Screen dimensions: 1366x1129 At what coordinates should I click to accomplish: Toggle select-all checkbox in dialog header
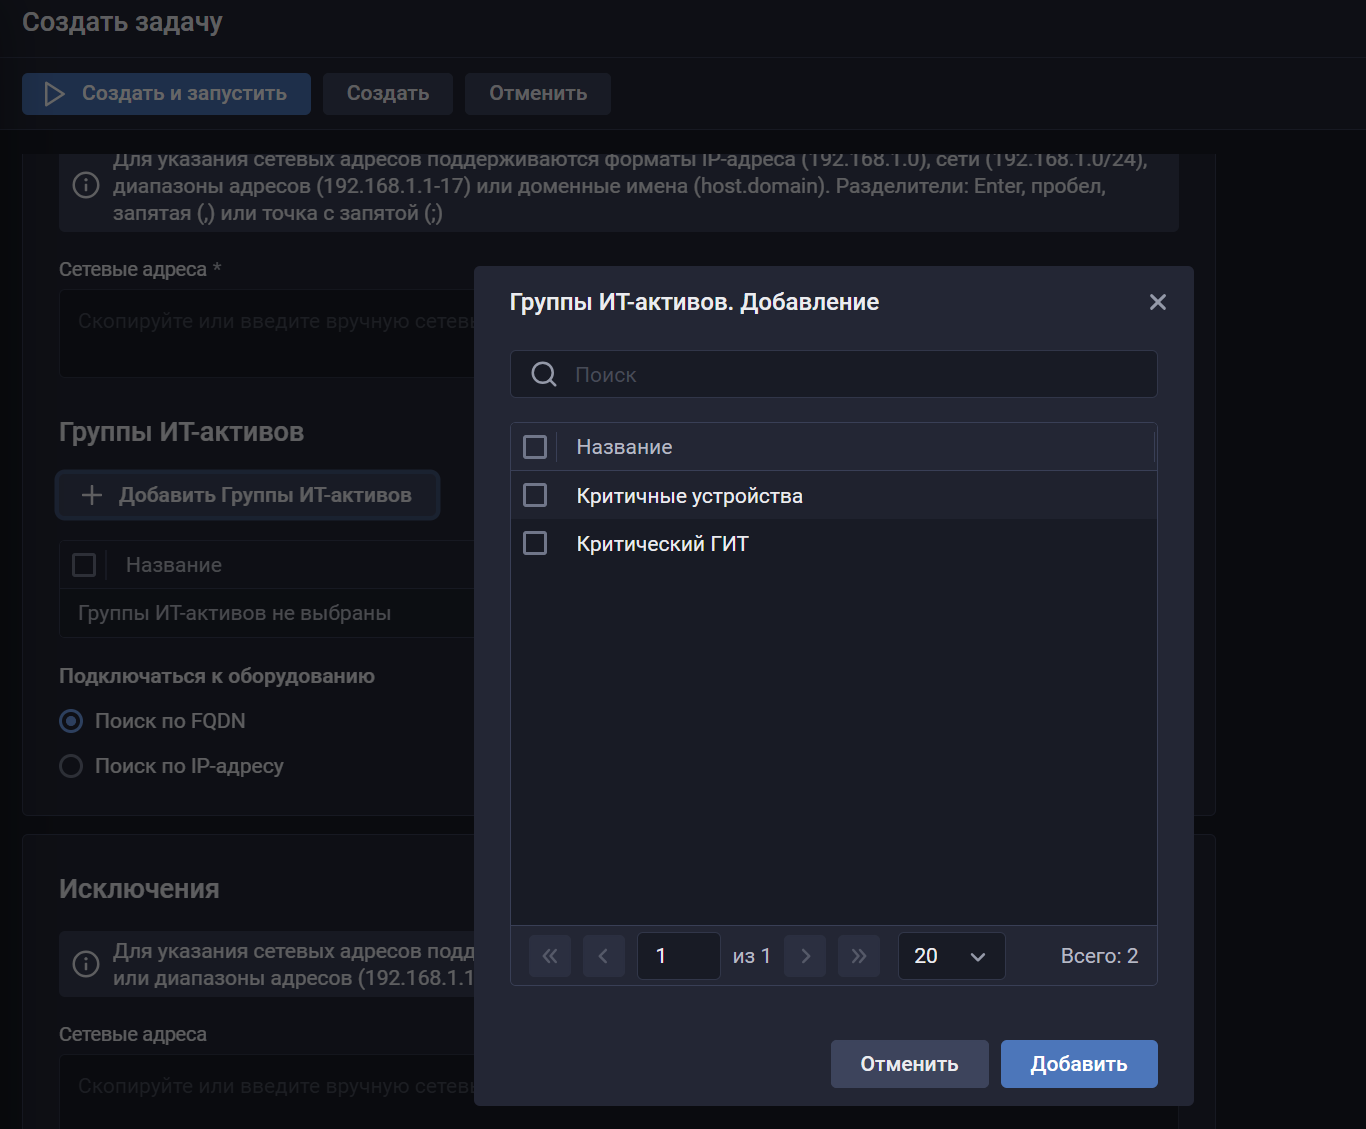pos(535,447)
